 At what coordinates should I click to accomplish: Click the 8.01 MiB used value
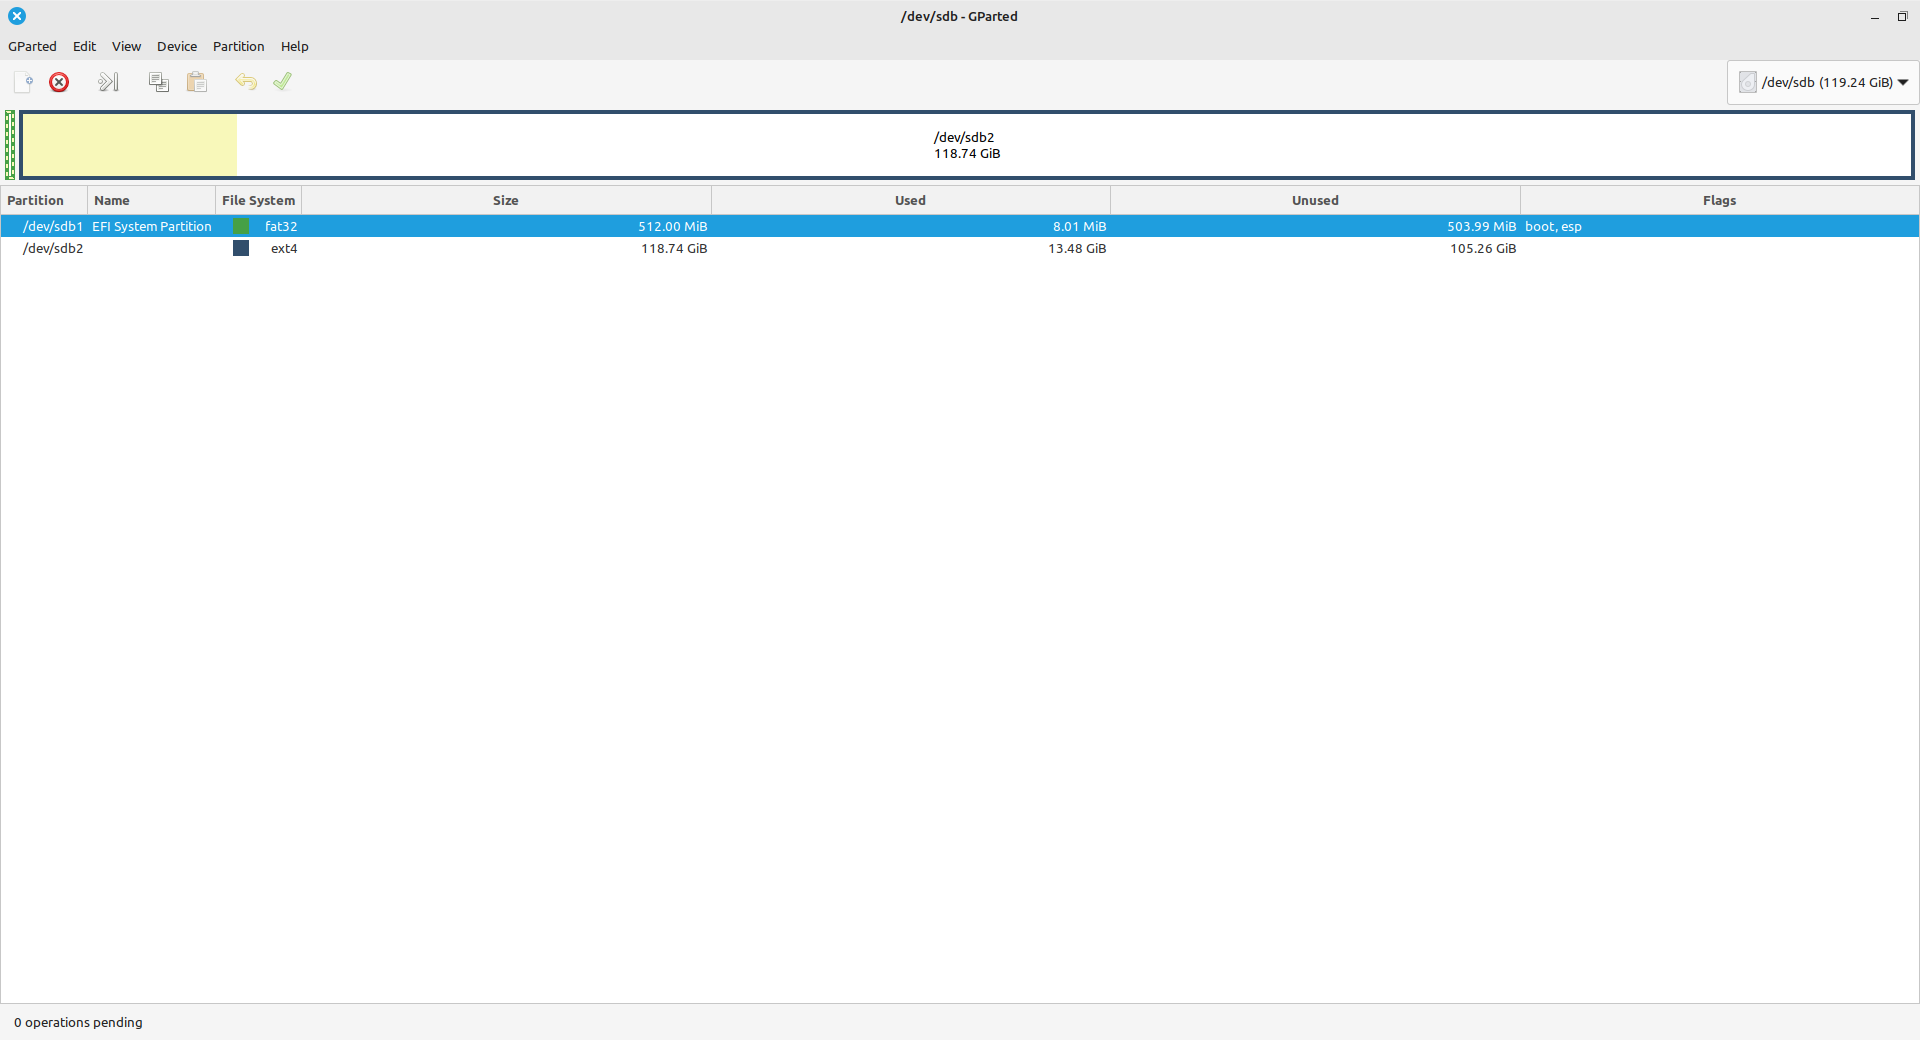[1079, 226]
